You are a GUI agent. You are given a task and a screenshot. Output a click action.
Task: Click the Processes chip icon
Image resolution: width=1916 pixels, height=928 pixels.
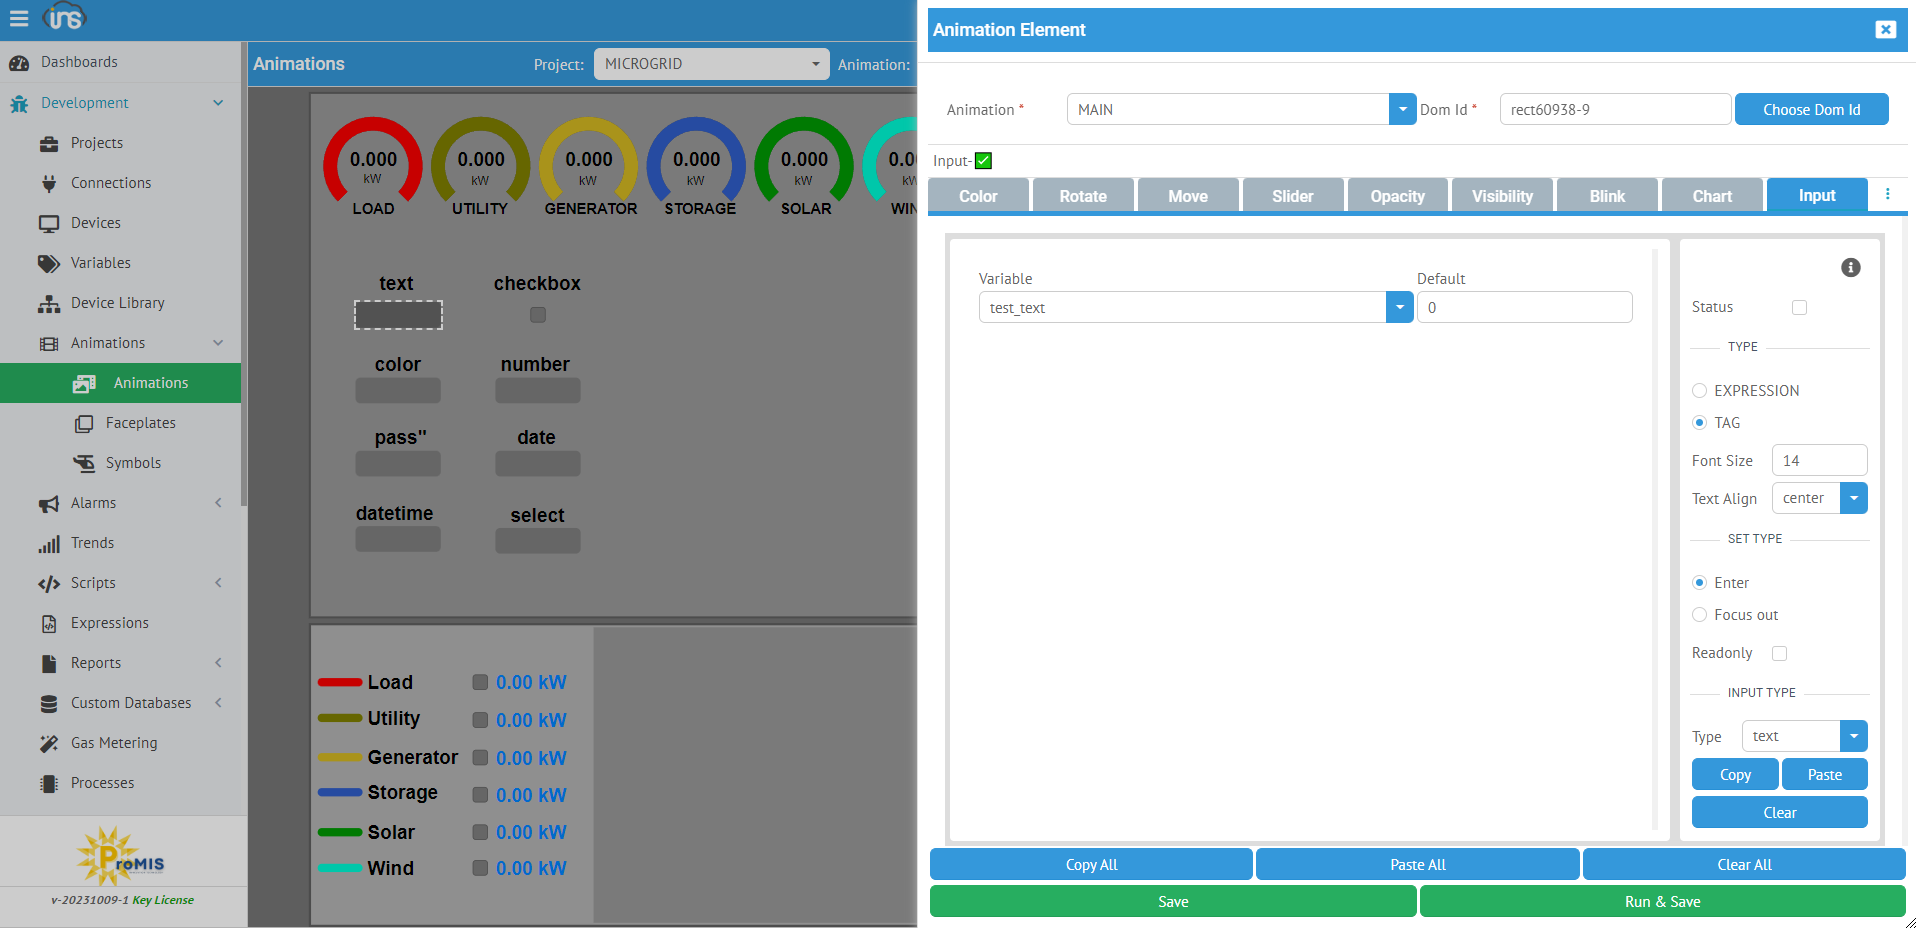(49, 783)
